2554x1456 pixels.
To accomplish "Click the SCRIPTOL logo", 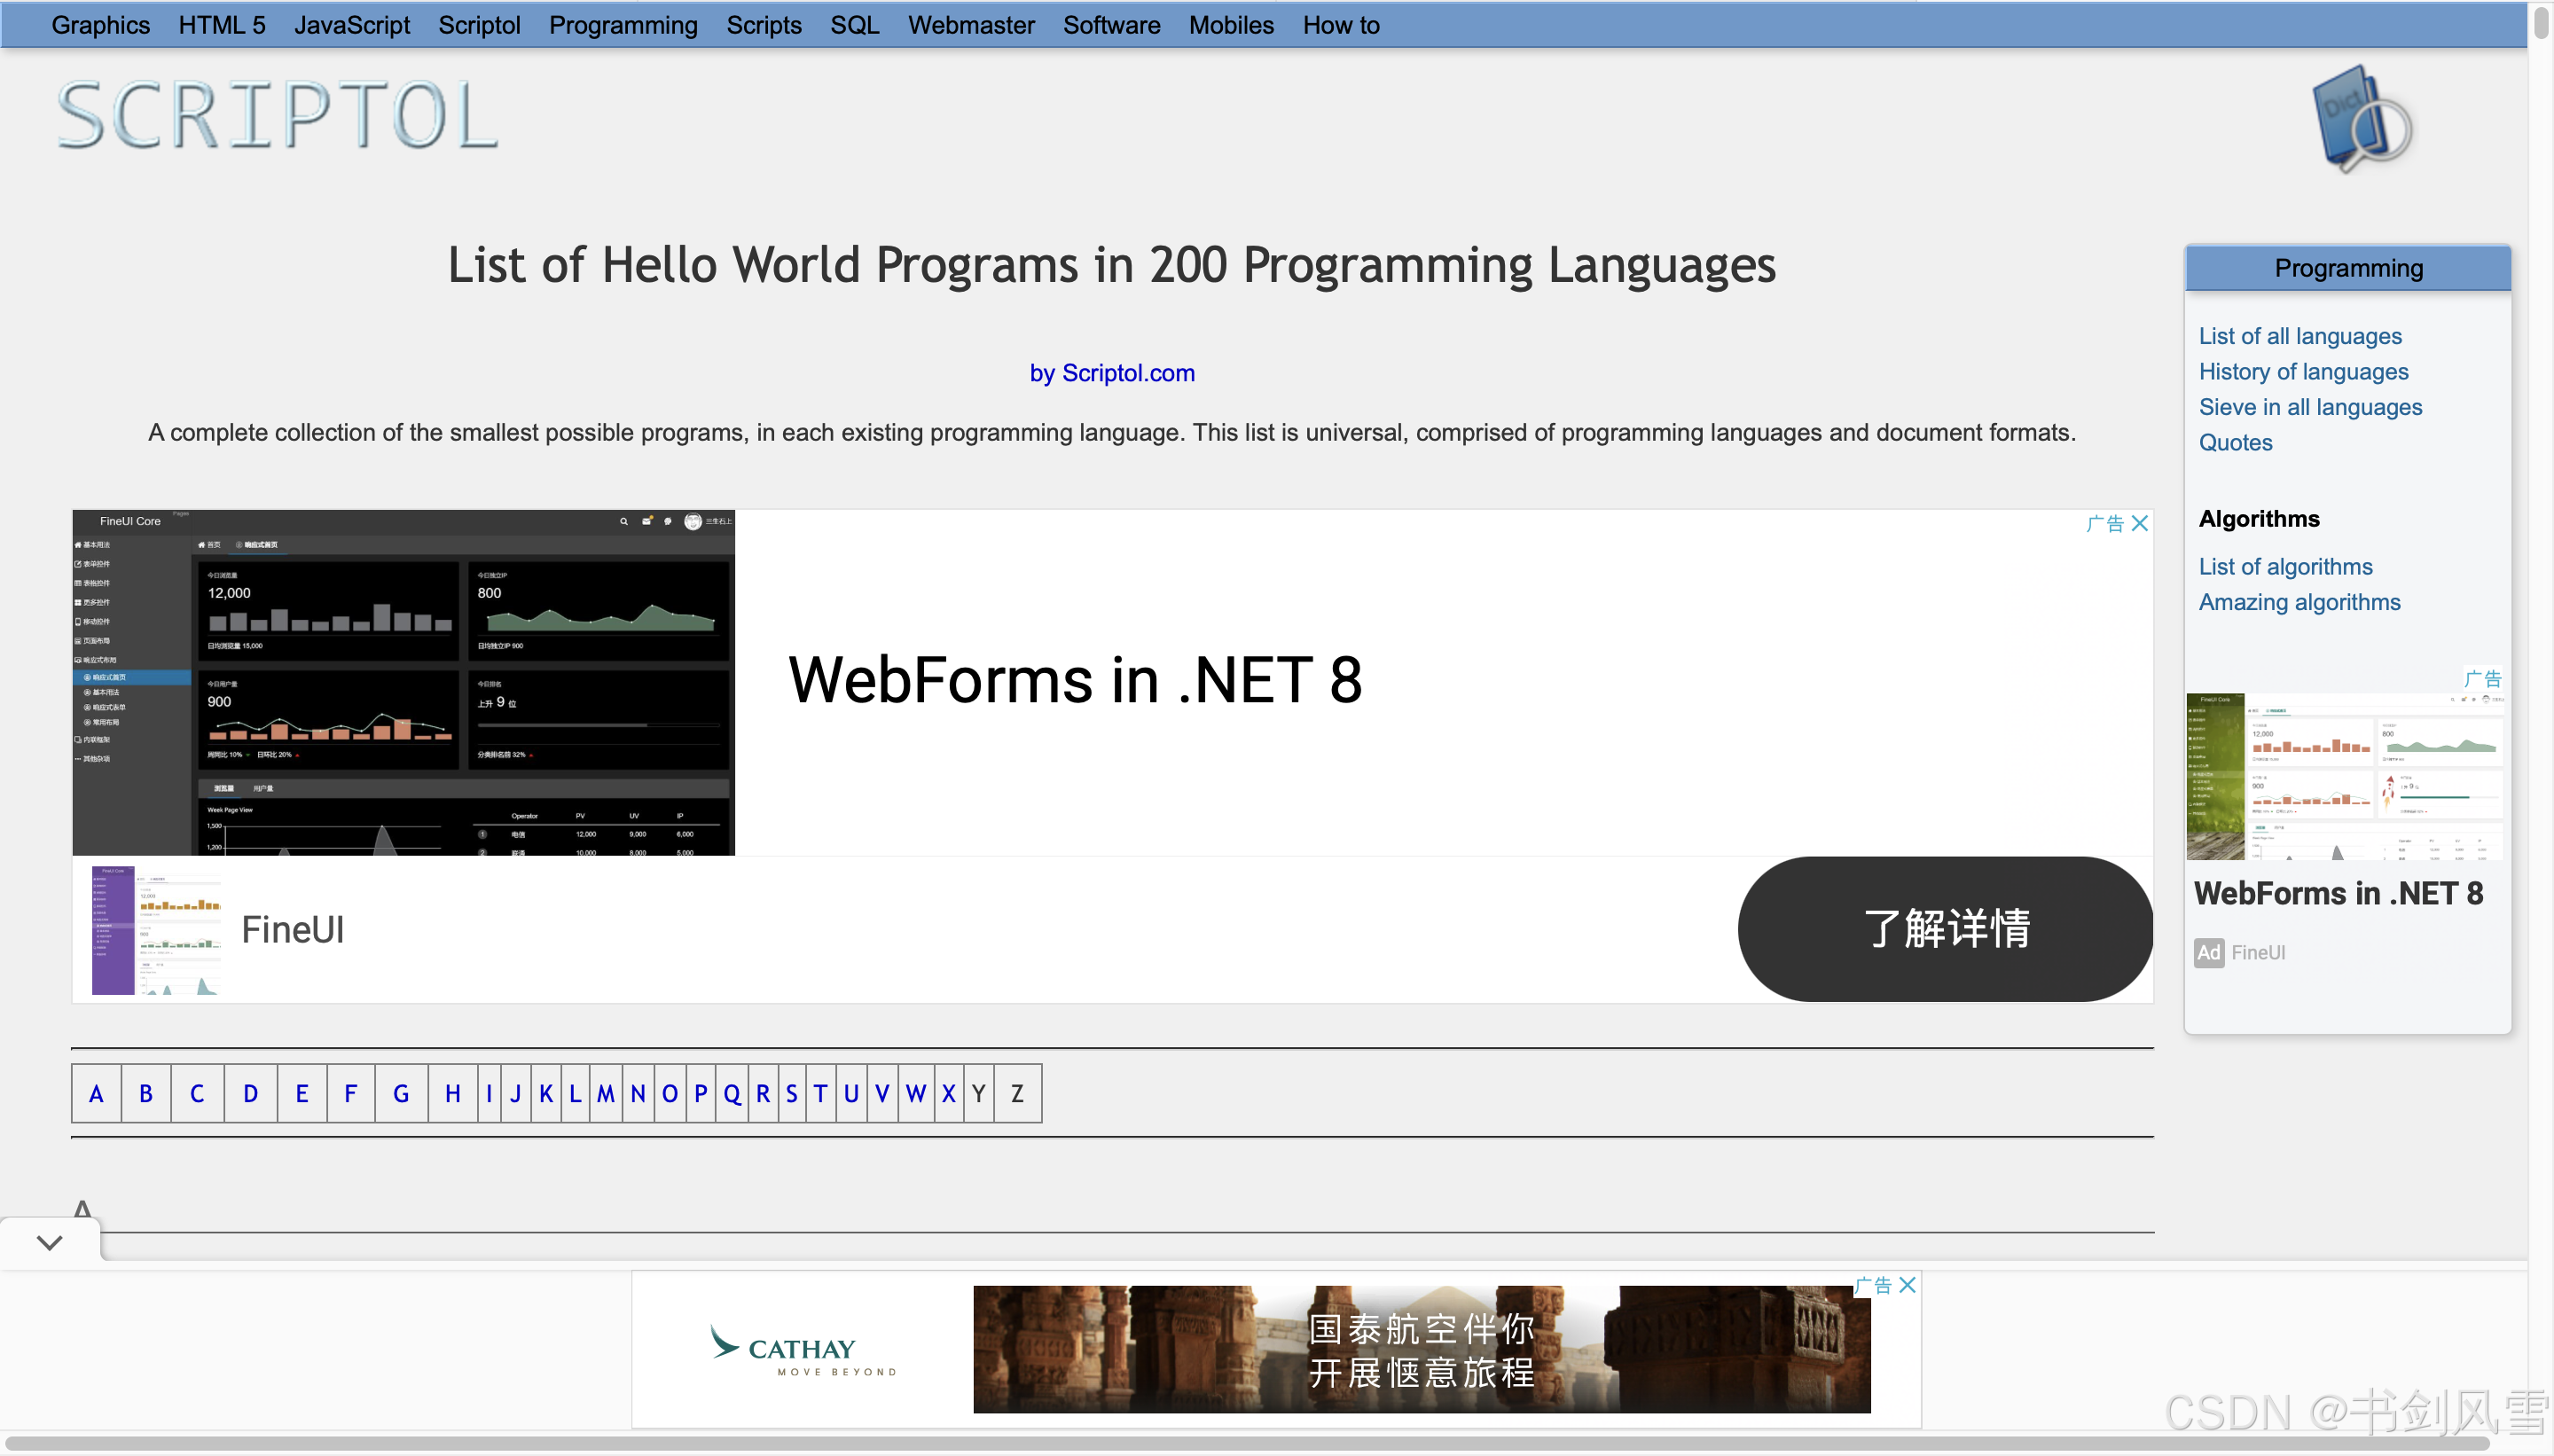I will pos(277,116).
